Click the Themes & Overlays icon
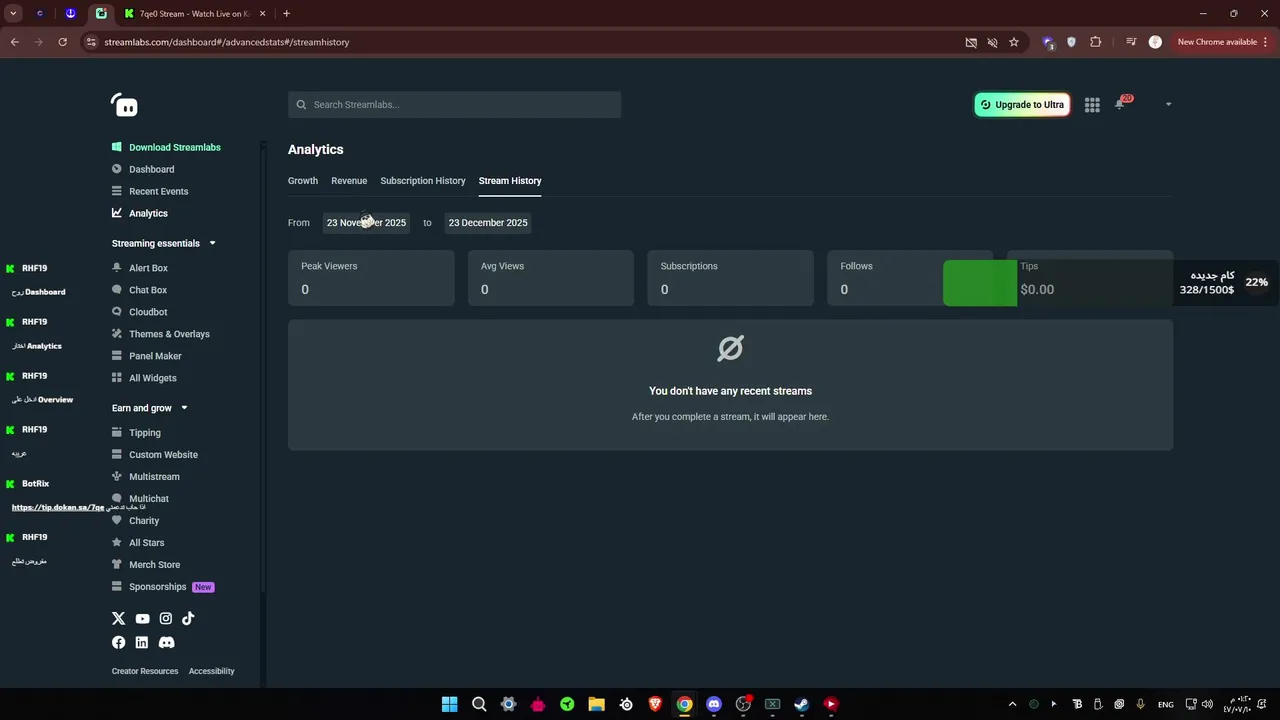 tap(117, 334)
